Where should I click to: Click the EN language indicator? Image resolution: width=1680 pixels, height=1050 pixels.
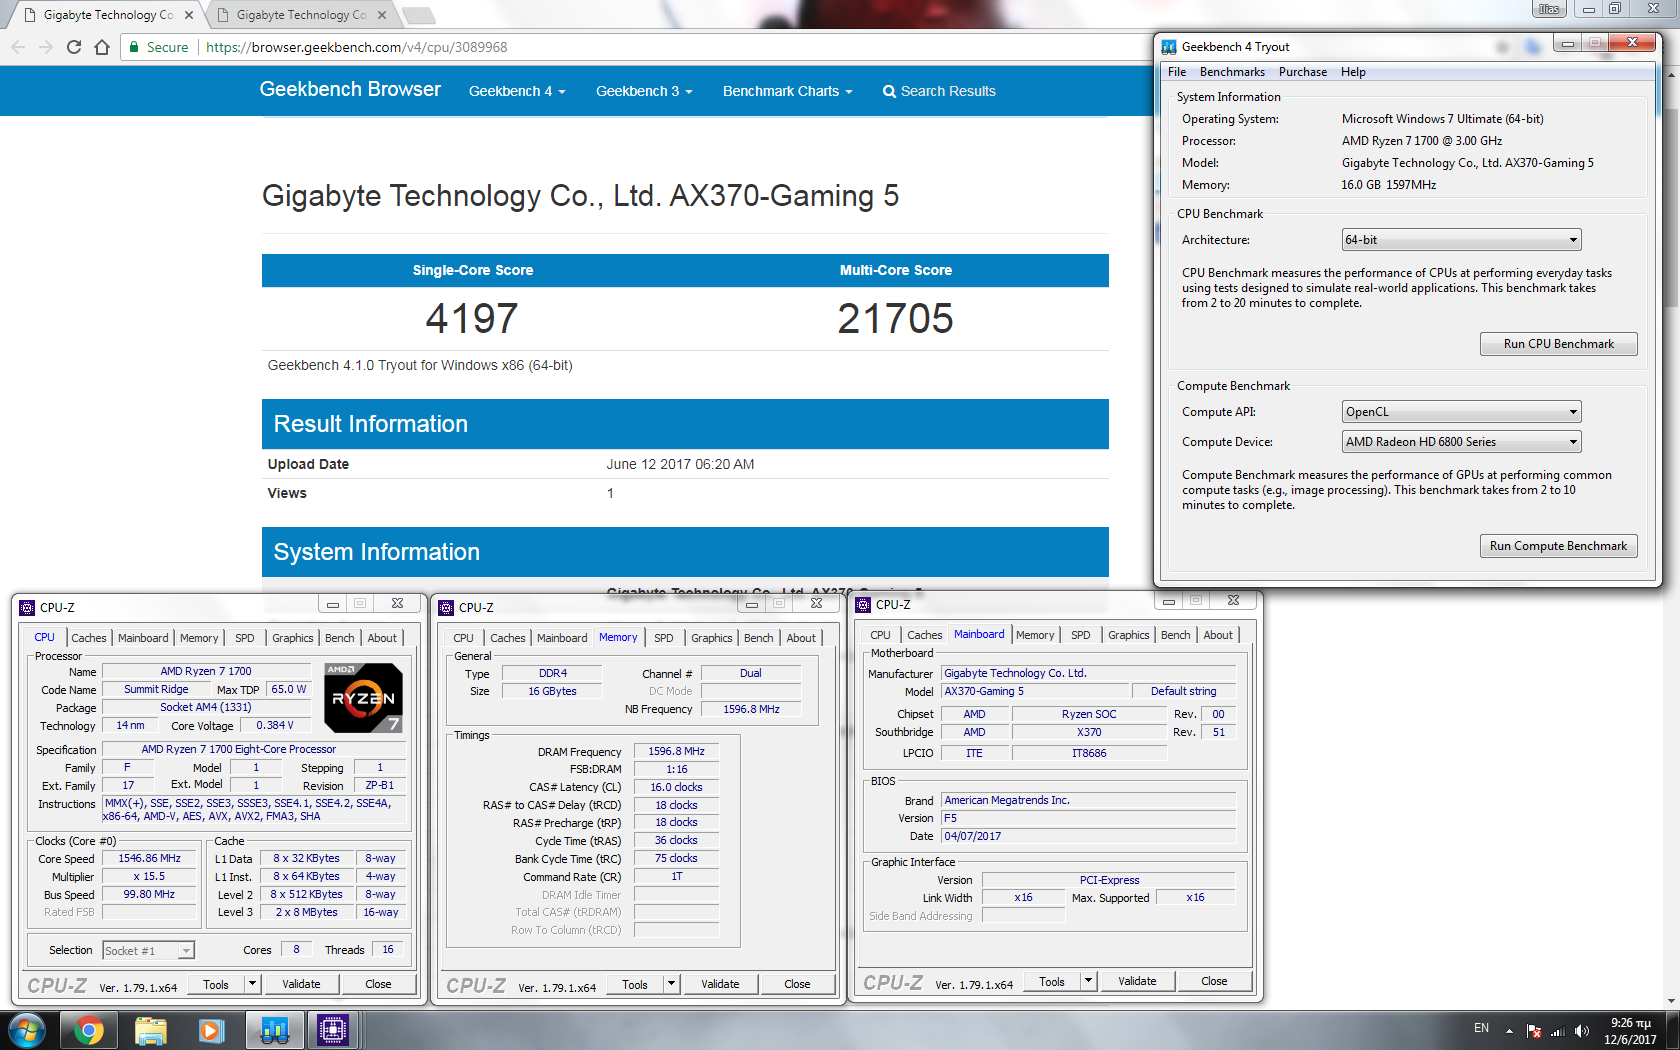1481,1028
